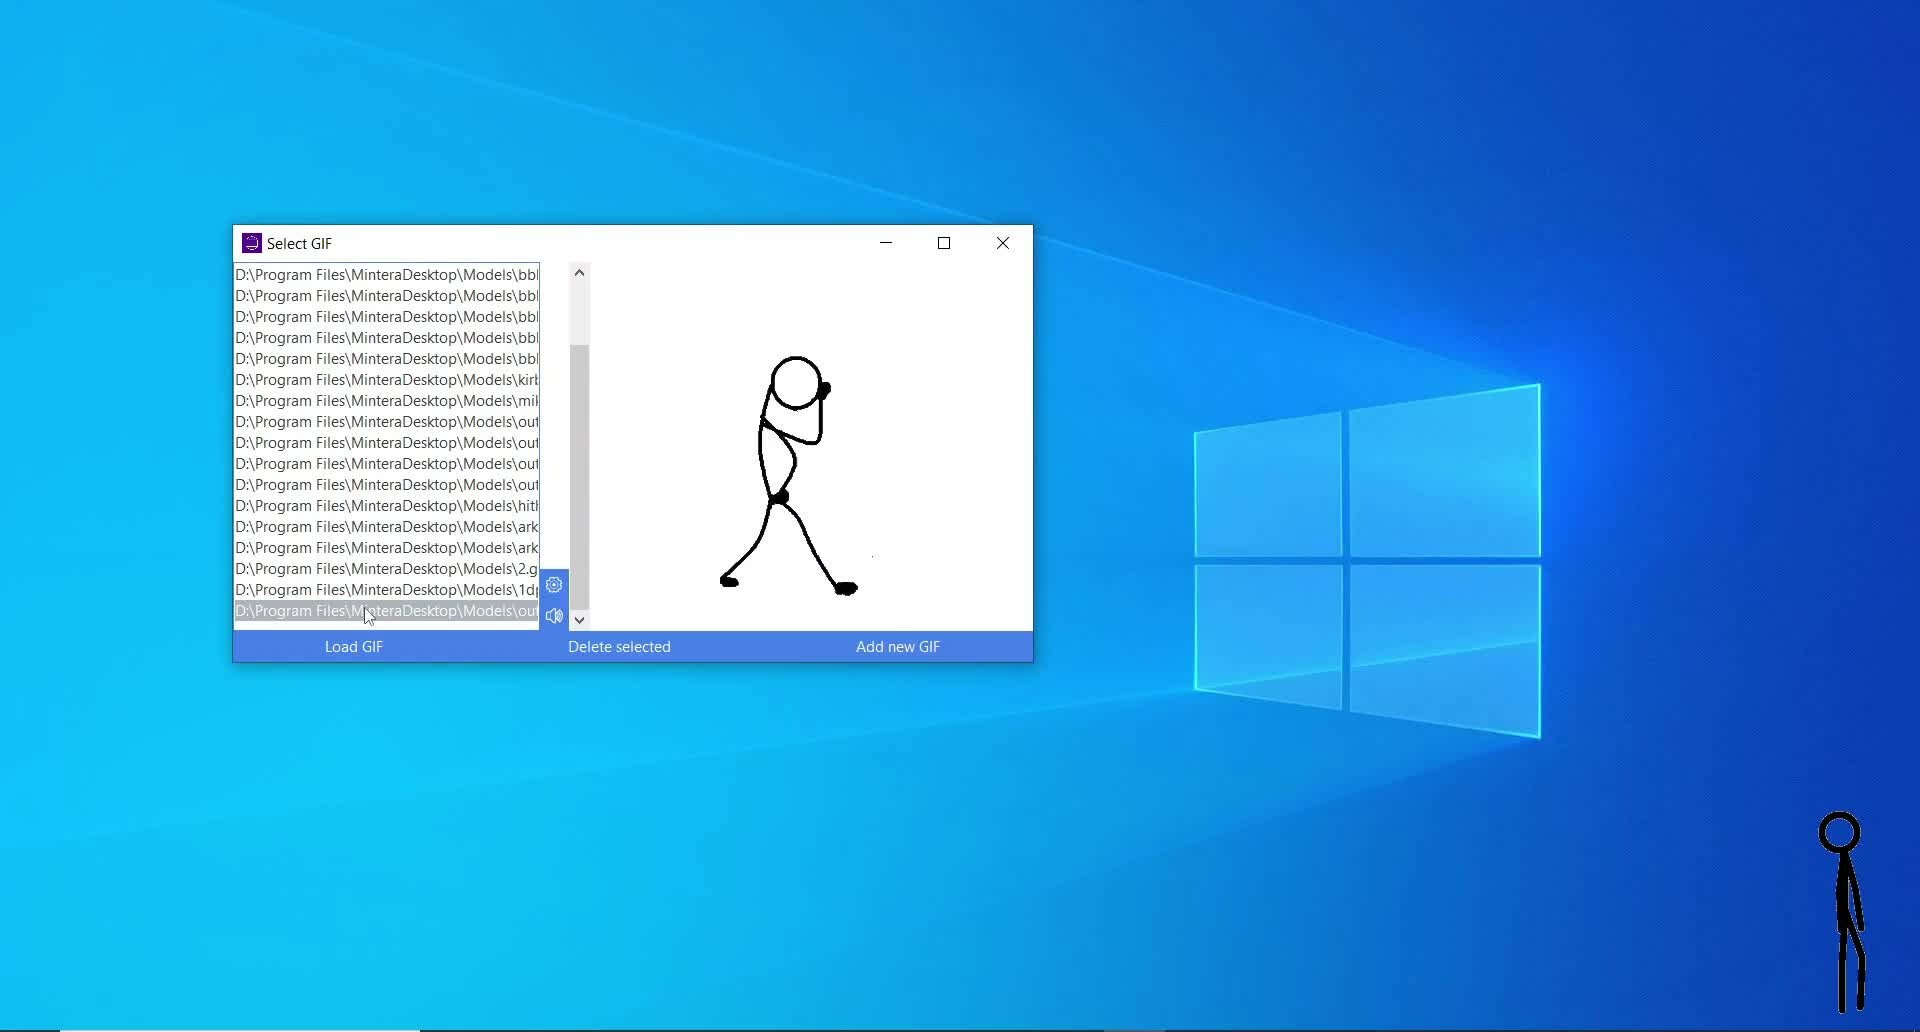This screenshot has width=1920, height=1032.
Task: Toggle the speaker sound icon
Action: coord(554,616)
